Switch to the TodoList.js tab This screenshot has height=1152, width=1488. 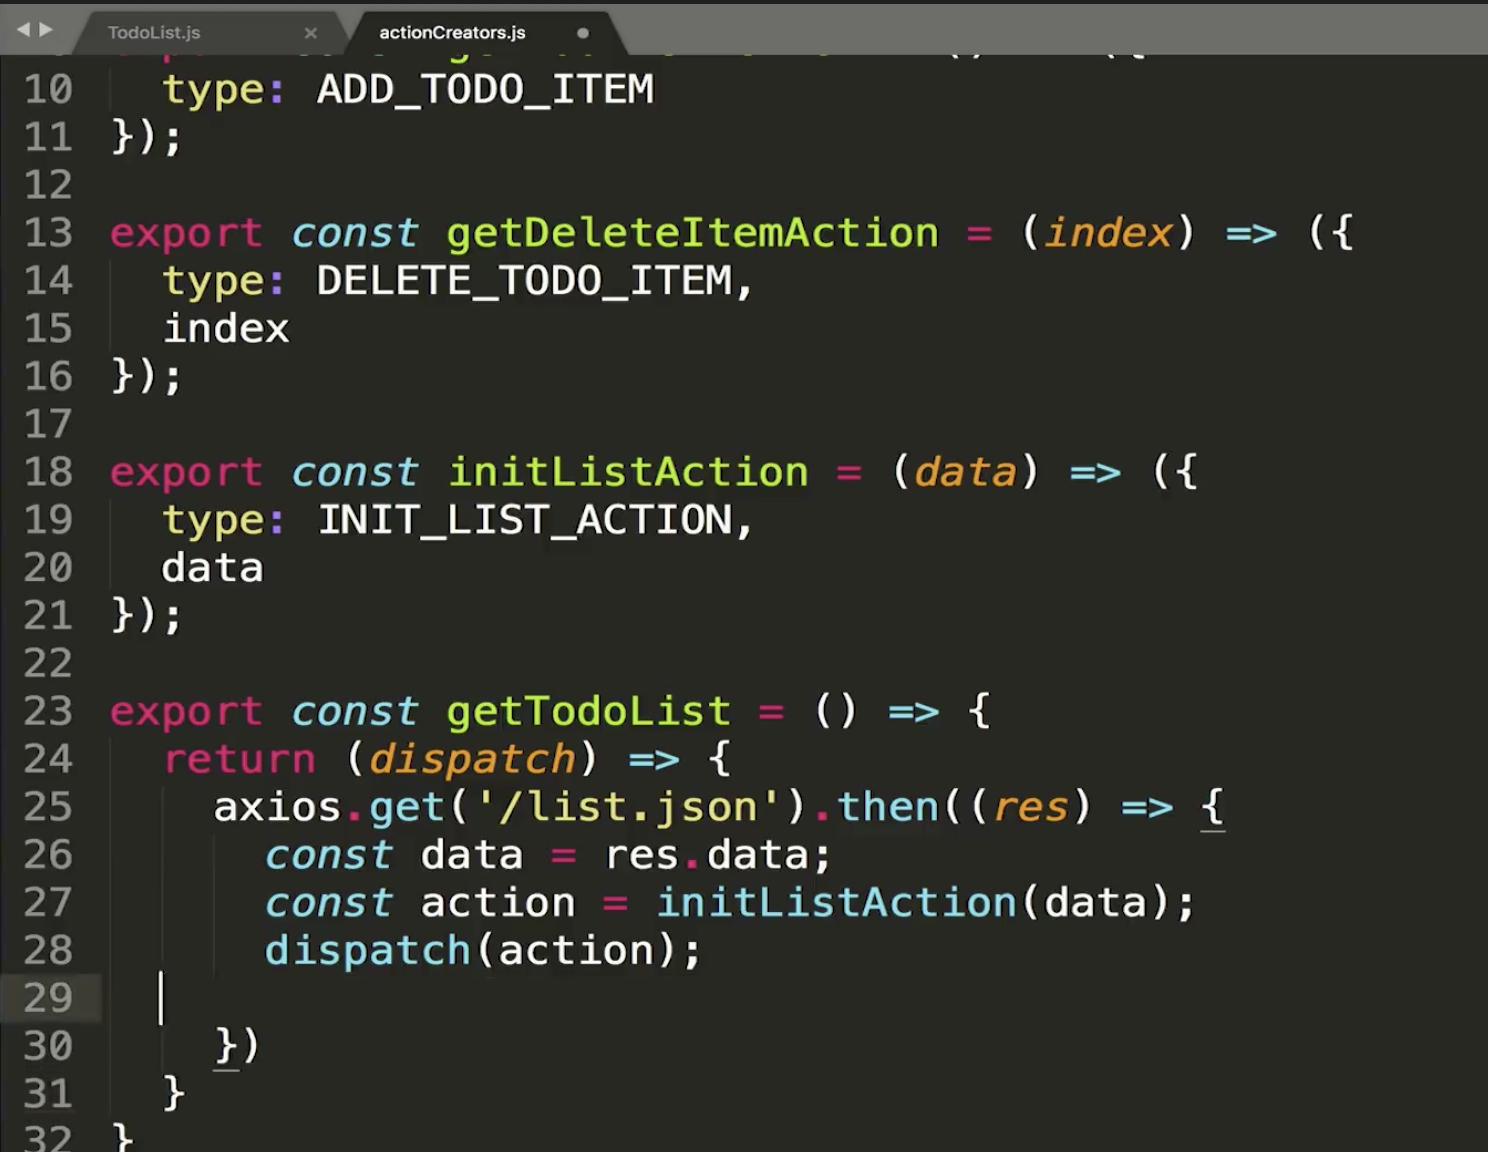(x=154, y=33)
